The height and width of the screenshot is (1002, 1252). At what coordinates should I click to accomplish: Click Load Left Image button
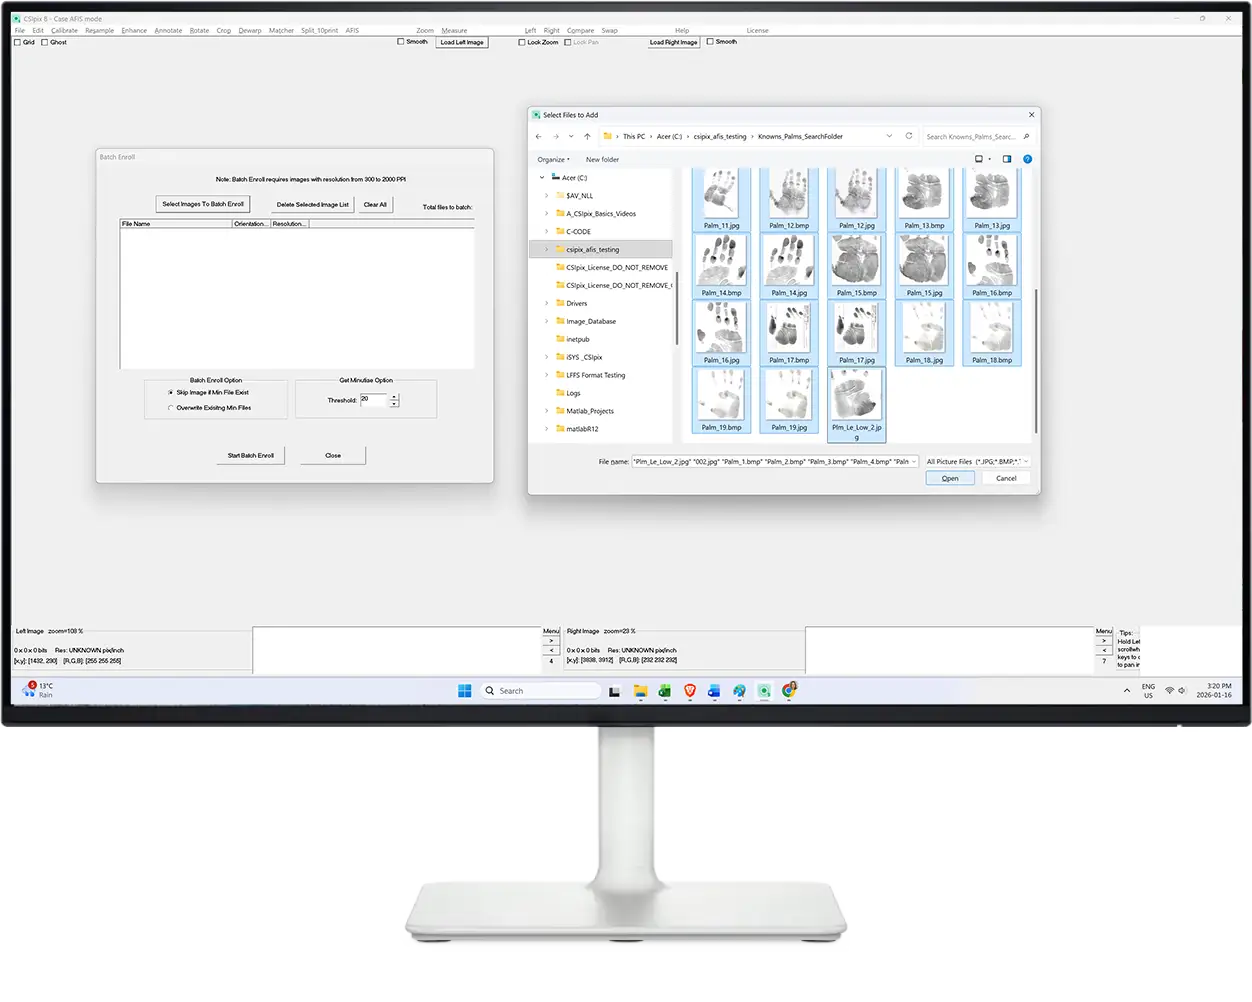[x=462, y=42]
